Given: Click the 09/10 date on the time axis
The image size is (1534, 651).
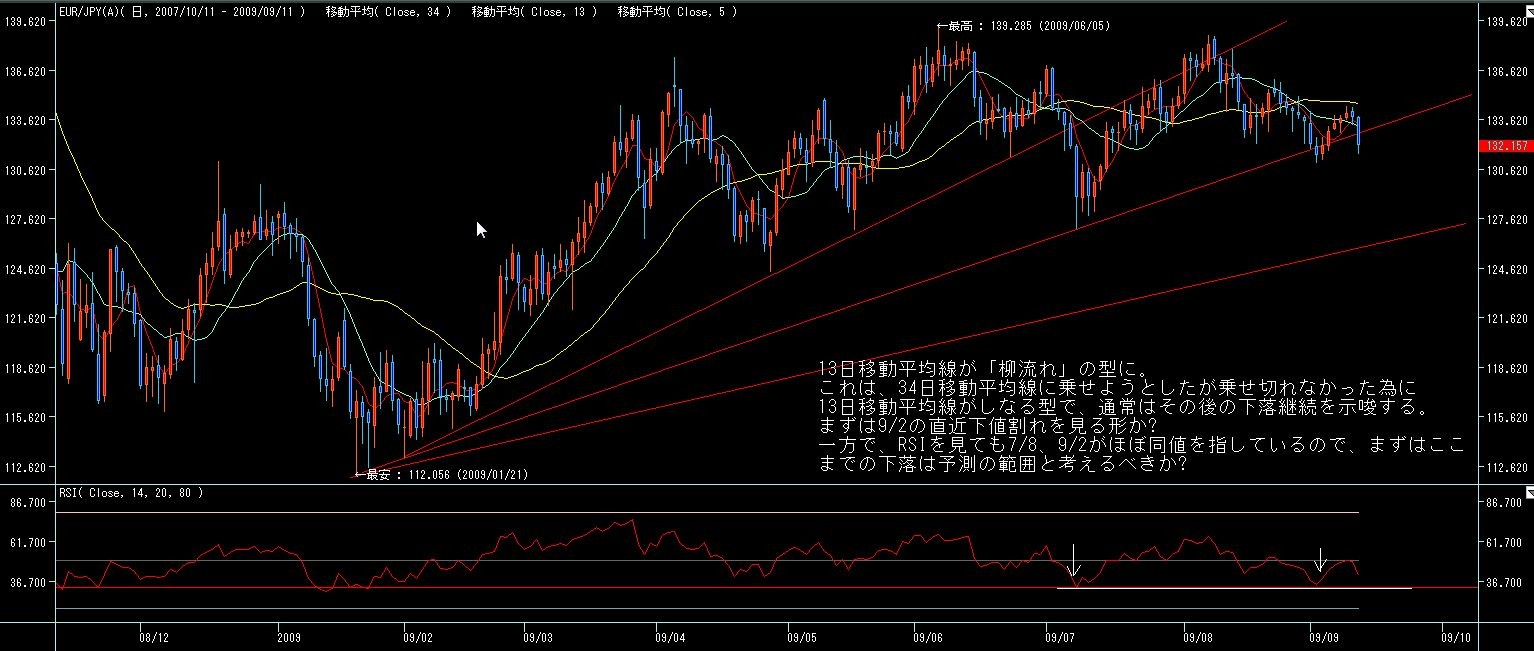Looking at the screenshot, I should point(1455,636).
